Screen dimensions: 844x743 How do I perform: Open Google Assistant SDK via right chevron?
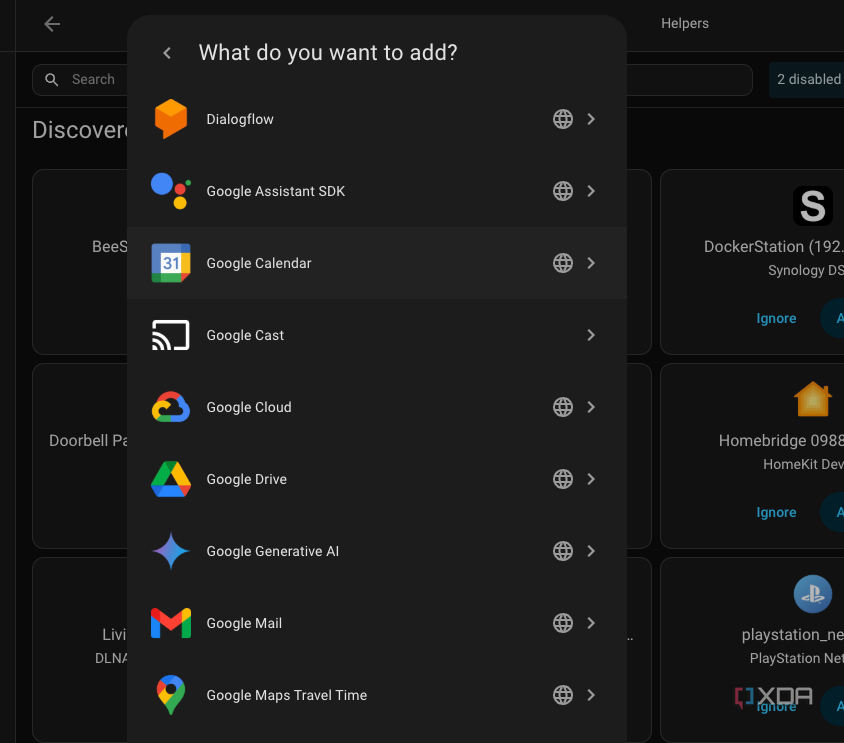[591, 191]
